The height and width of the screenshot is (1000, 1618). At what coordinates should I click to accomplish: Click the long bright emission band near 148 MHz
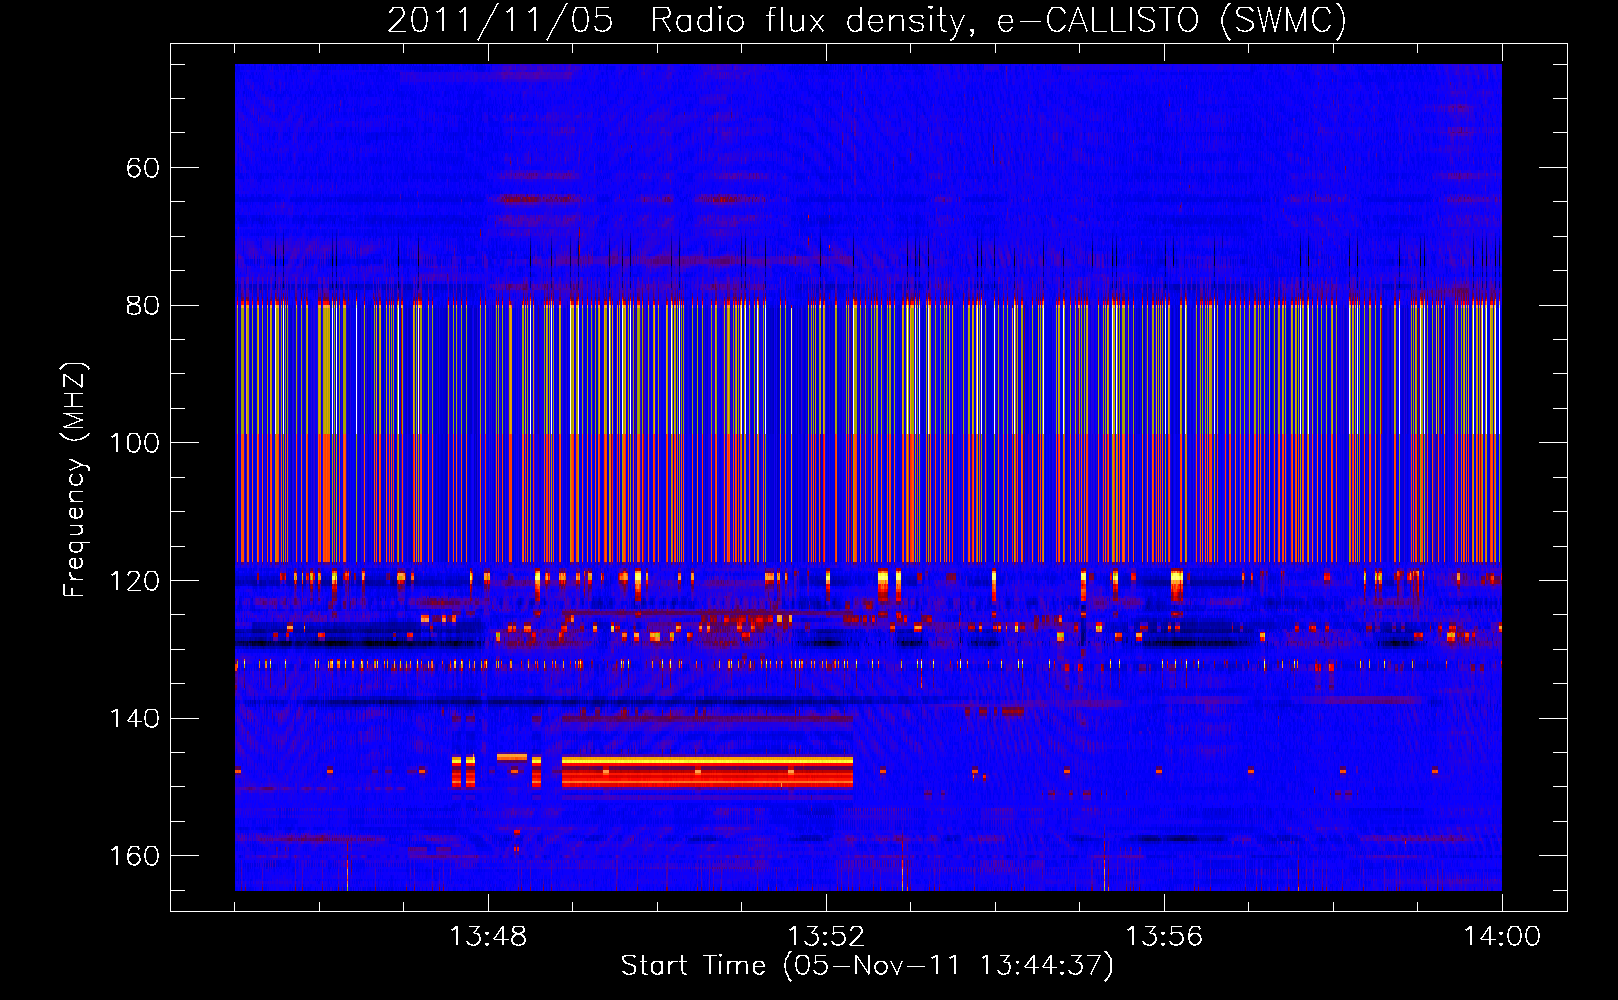click(707, 772)
